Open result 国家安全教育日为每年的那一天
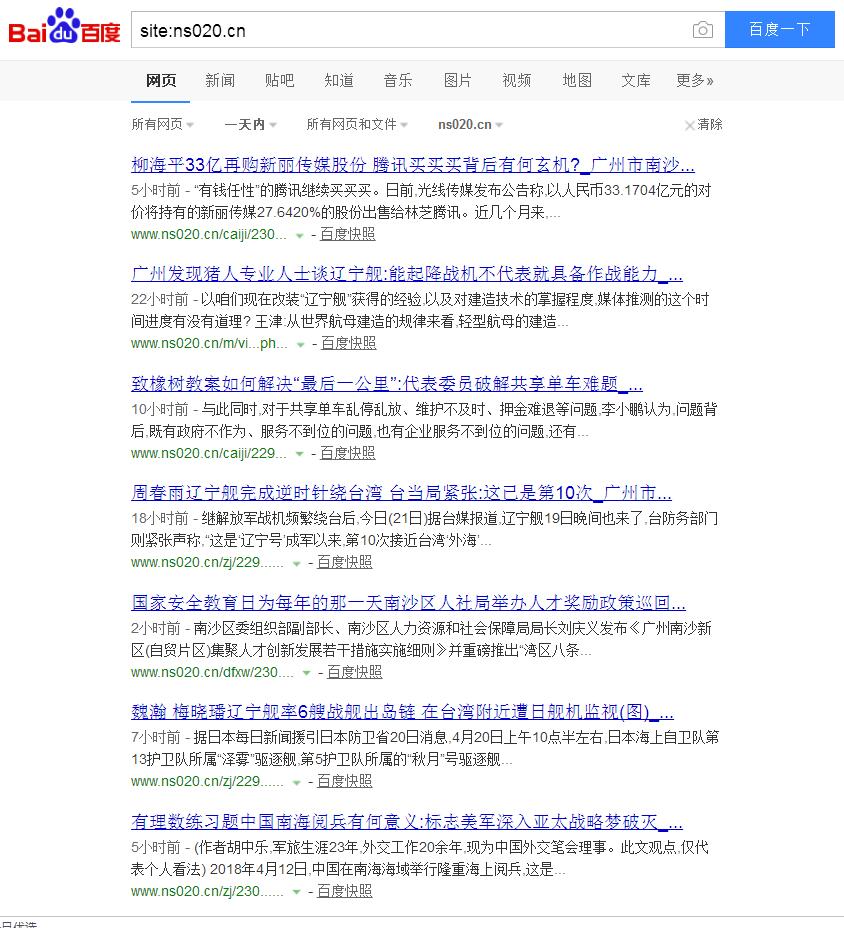 point(408,602)
